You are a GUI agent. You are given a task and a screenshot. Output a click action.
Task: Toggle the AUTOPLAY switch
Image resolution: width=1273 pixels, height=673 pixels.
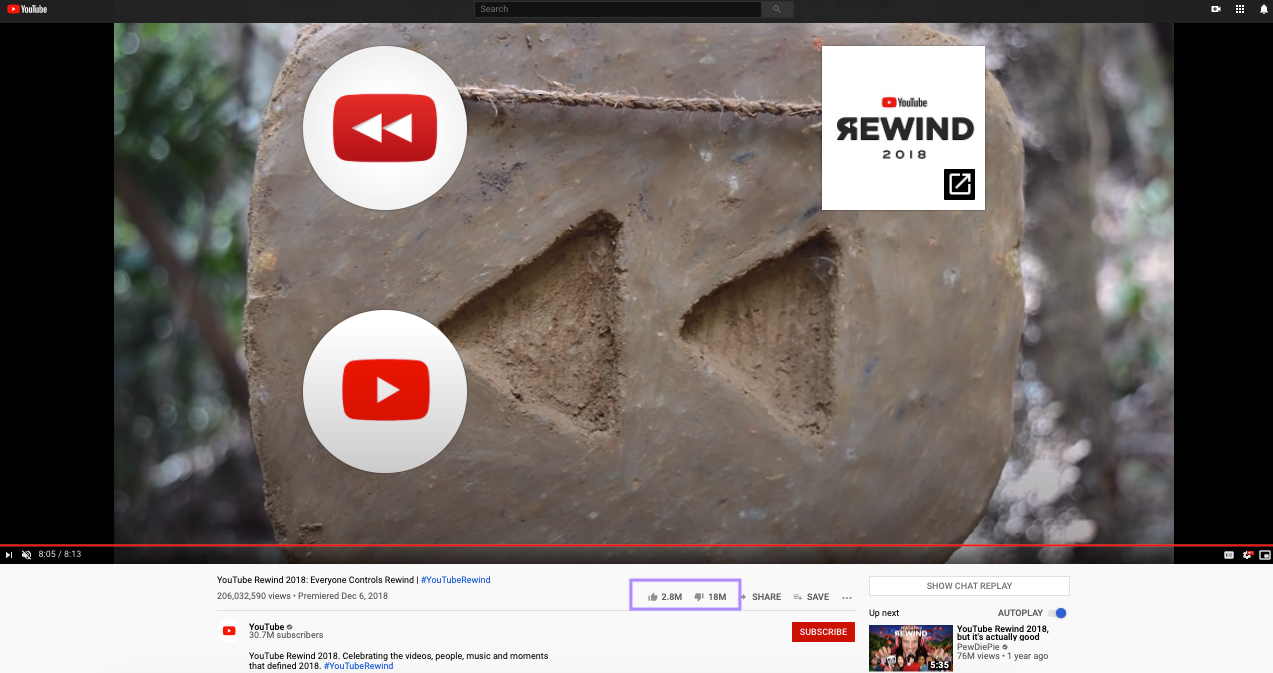(1058, 613)
